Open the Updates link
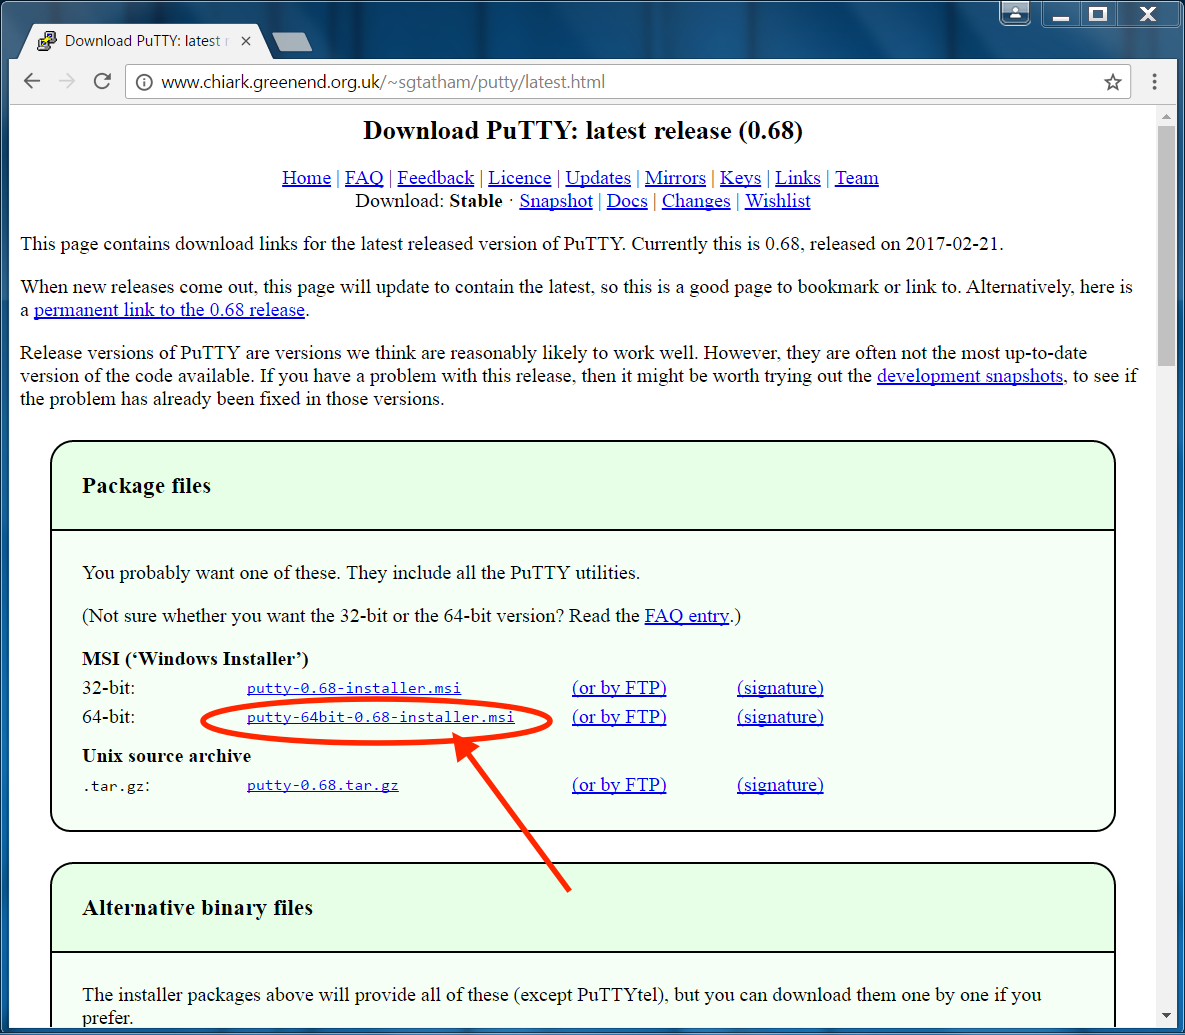The image size is (1185, 1035). tap(598, 178)
